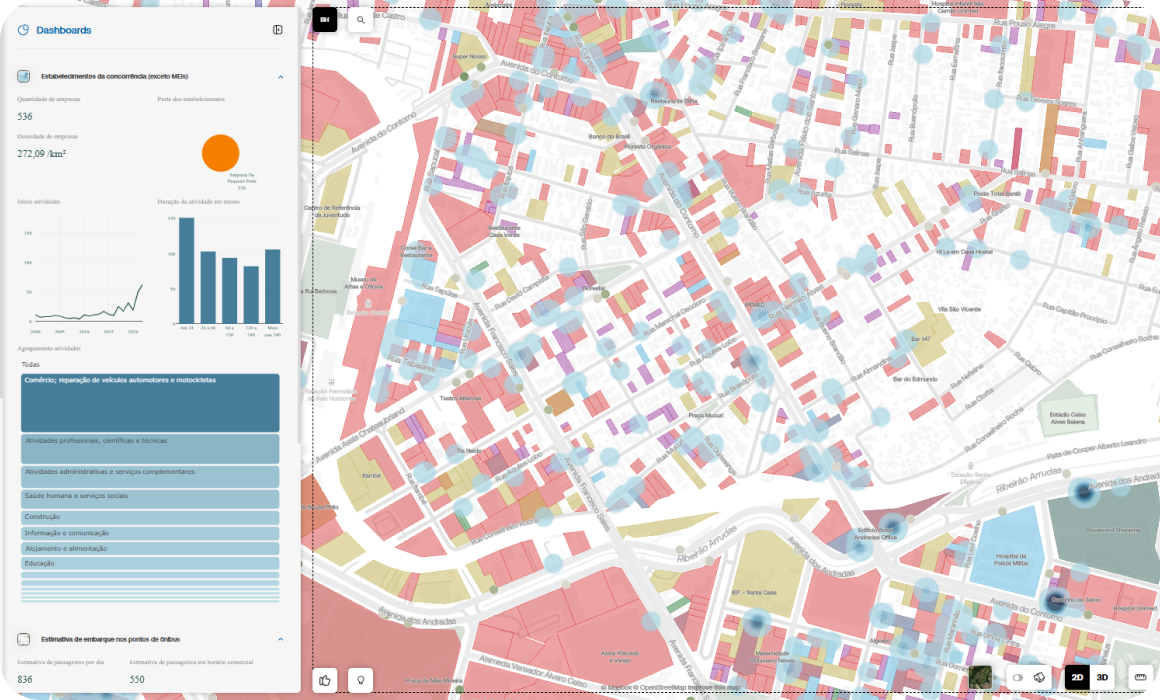Collapse Estabelecimentos da concorrência section
Viewport: 1160px width, 700px height.
click(x=280, y=77)
